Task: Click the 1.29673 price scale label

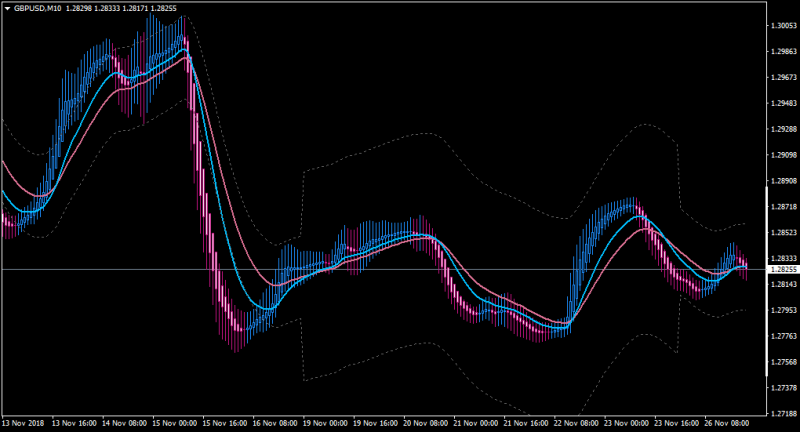Action: click(x=784, y=78)
